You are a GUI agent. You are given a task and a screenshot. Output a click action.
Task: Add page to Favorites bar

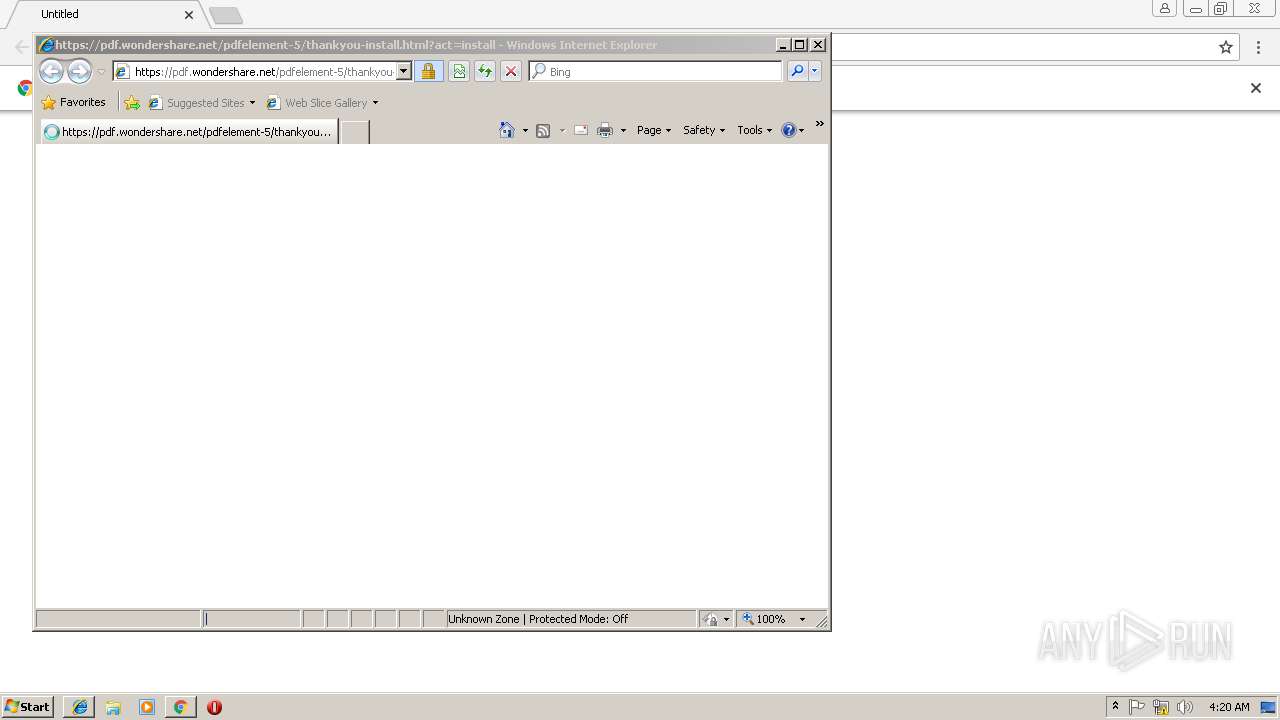pos(132,102)
